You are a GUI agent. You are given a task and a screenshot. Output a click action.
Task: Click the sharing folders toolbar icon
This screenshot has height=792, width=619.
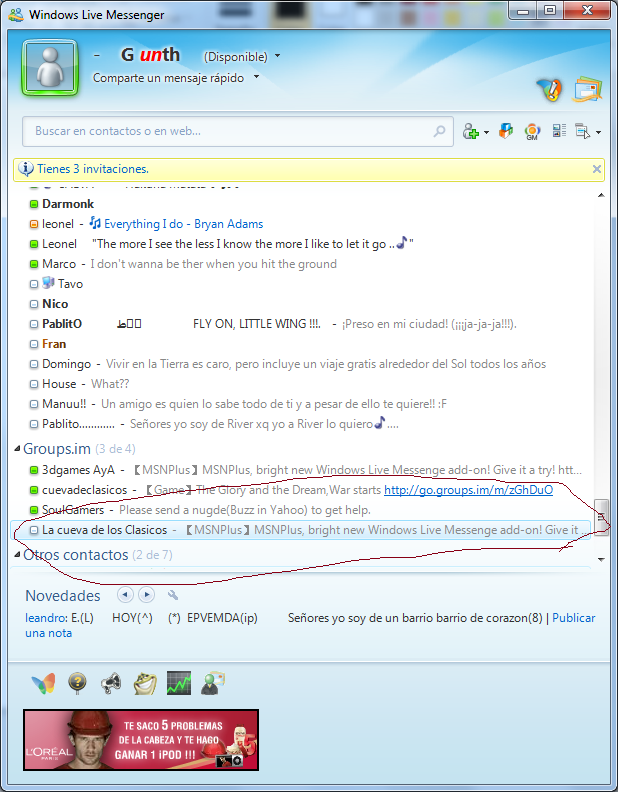click(x=505, y=131)
